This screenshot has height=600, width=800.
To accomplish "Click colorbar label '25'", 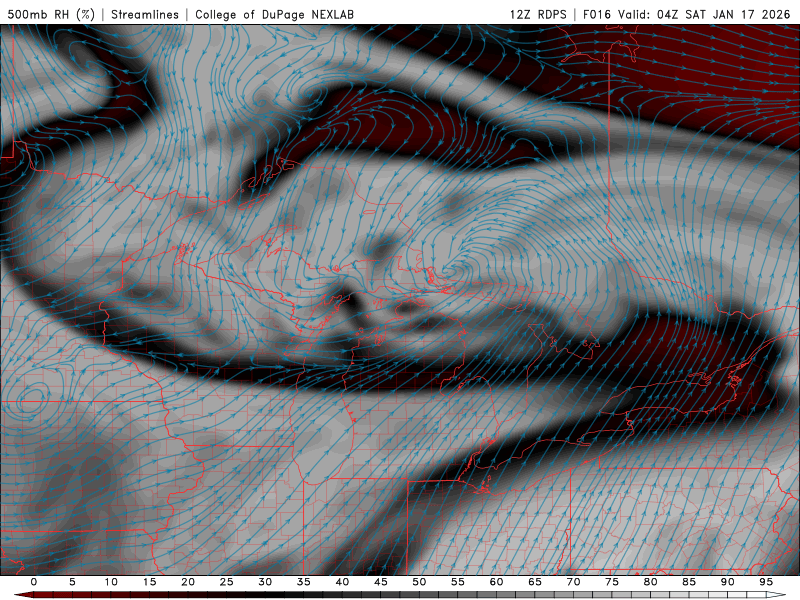I will point(227,582).
